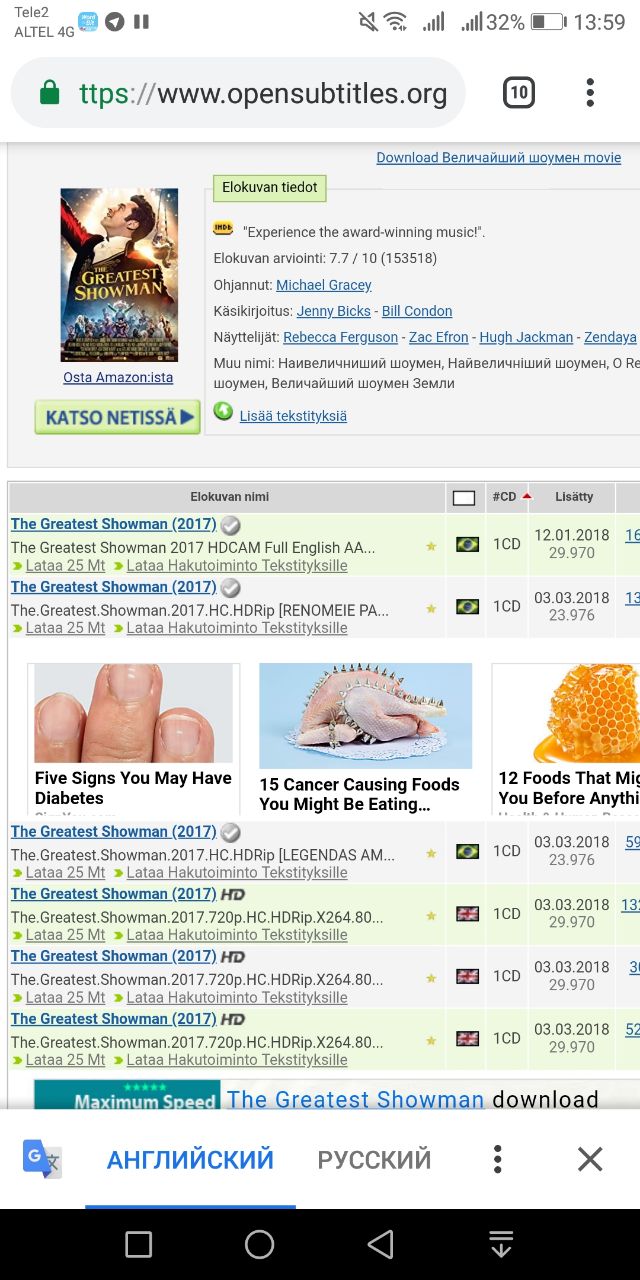The height and width of the screenshot is (1280, 640).
Task: Sort by Elokuvan nimi column header
Action: click(229, 497)
